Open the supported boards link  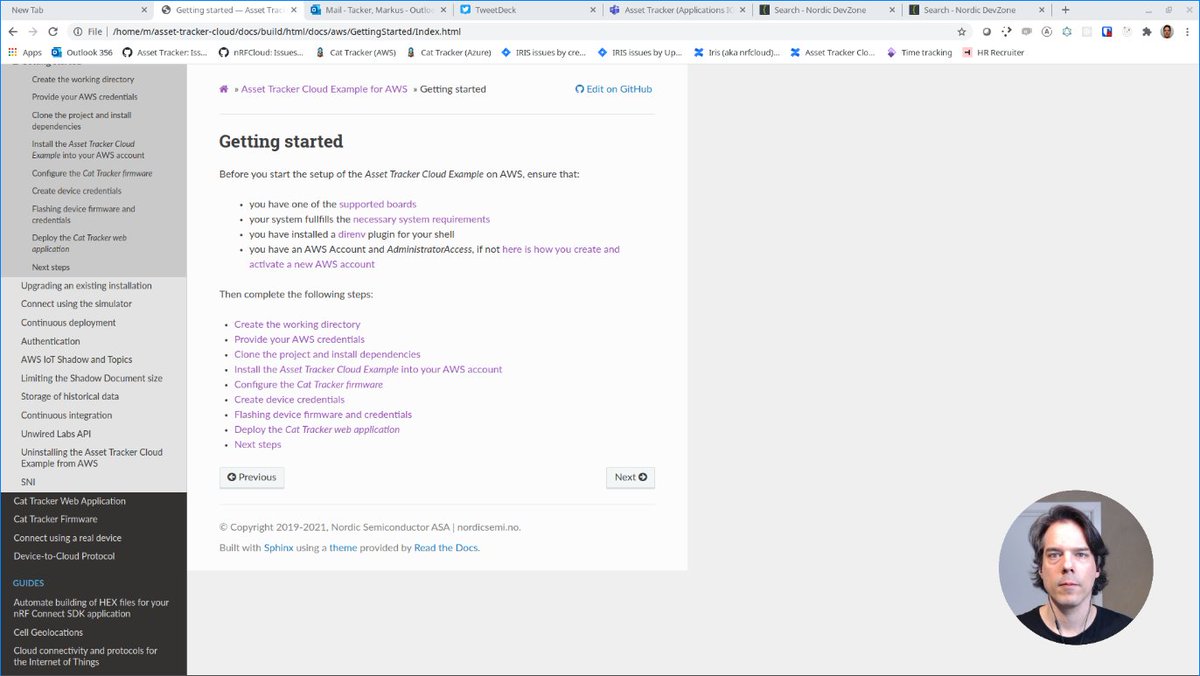tap(377, 204)
